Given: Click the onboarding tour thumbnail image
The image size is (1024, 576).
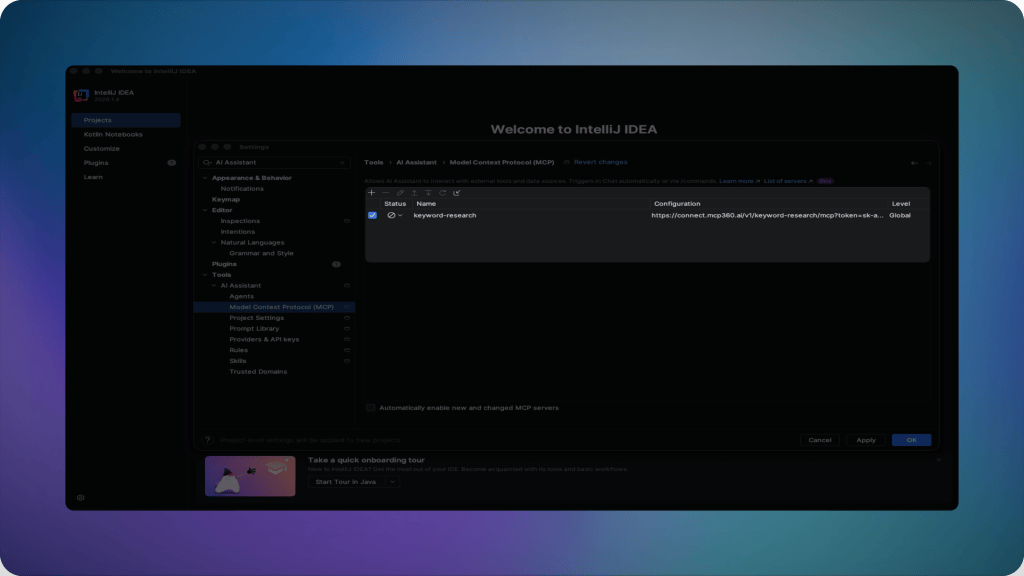Looking at the screenshot, I should [x=250, y=476].
